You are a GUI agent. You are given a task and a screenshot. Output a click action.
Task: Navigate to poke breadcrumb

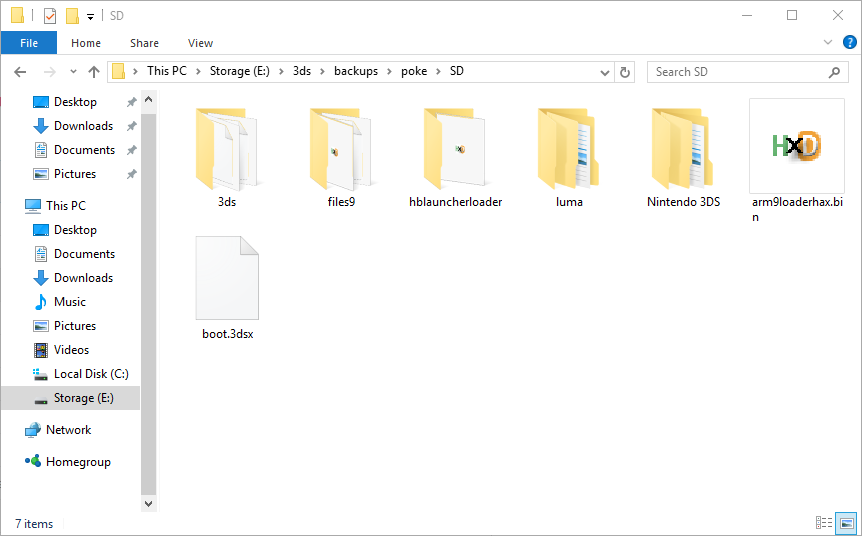click(x=414, y=71)
